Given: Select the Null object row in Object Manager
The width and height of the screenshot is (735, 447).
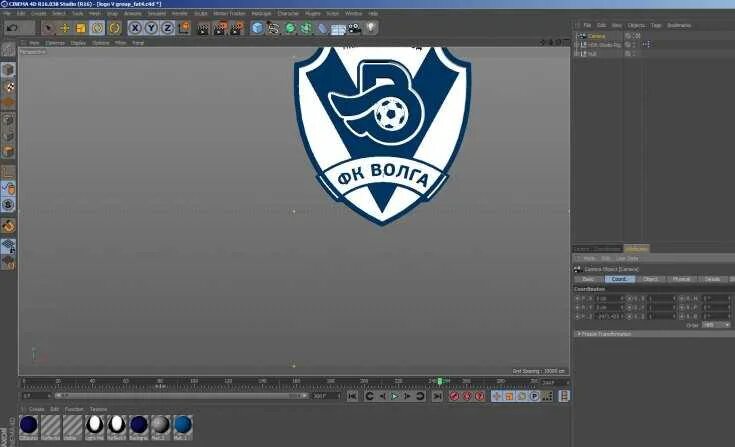Looking at the screenshot, I should 592,54.
